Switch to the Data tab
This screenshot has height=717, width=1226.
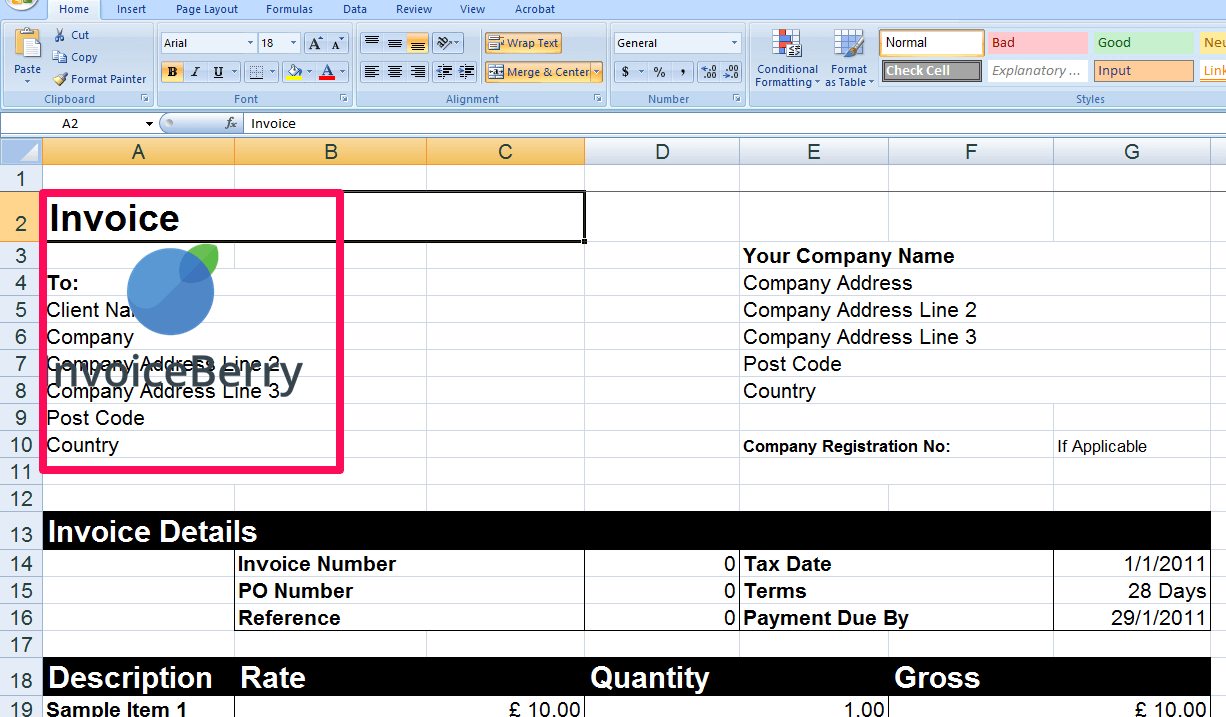coord(354,9)
